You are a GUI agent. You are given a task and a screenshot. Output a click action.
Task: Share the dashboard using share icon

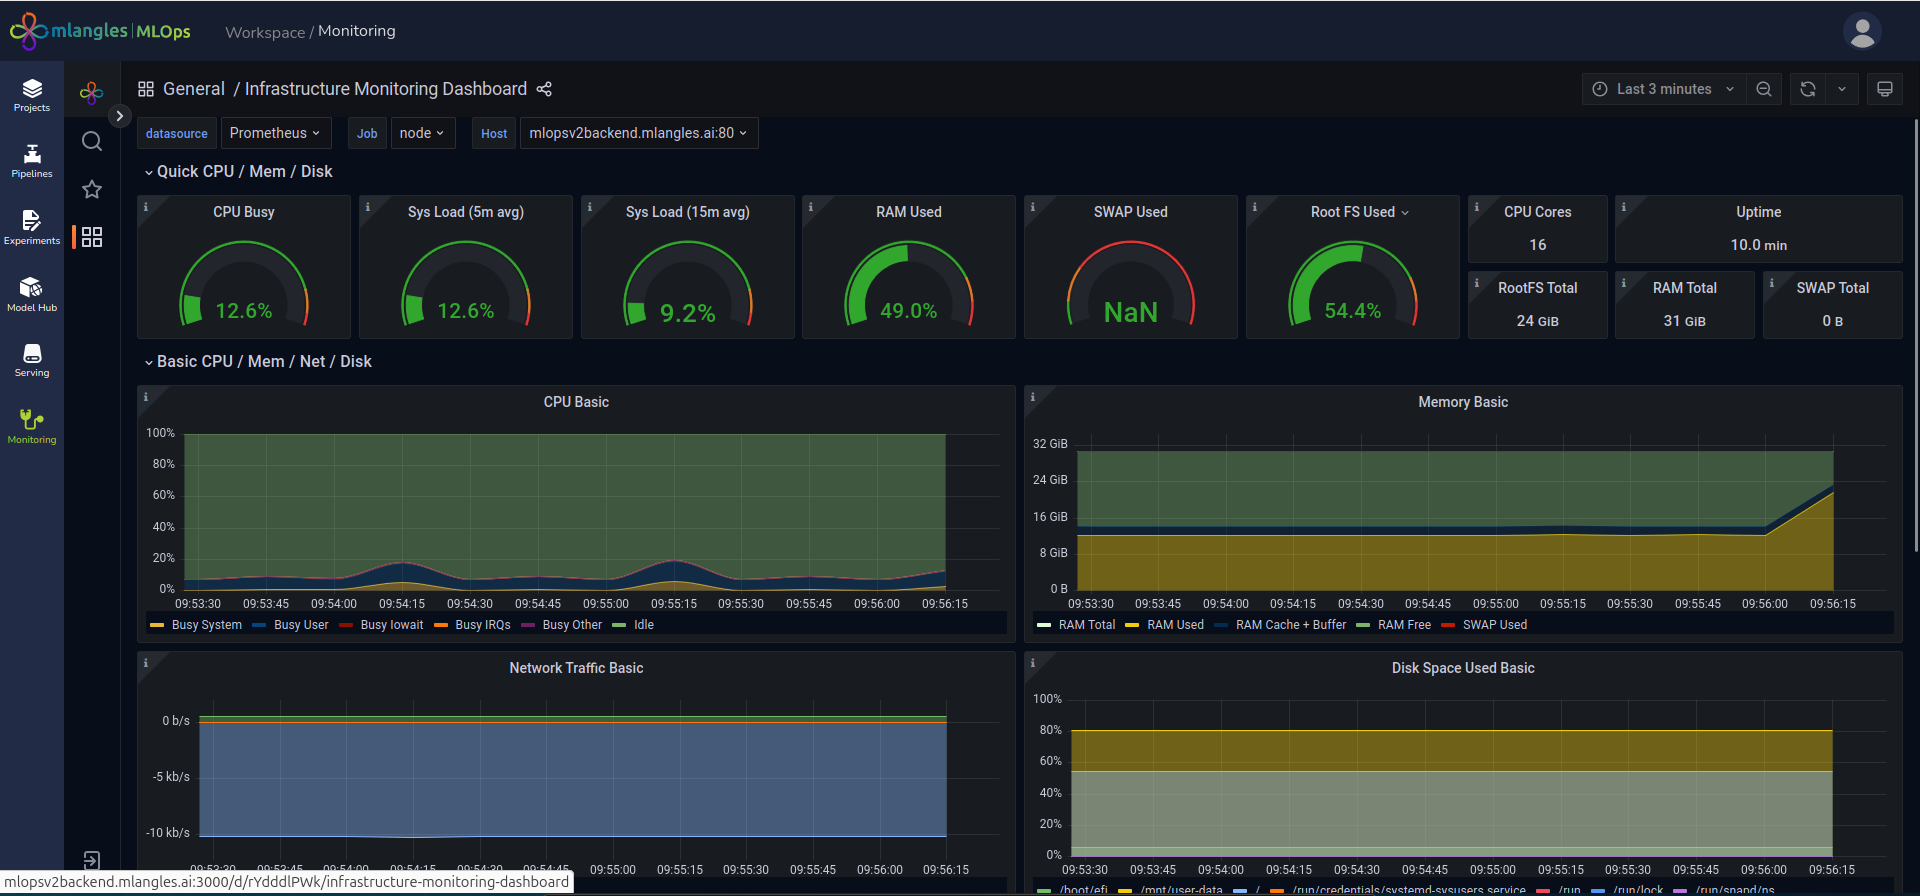coord(544,89)
